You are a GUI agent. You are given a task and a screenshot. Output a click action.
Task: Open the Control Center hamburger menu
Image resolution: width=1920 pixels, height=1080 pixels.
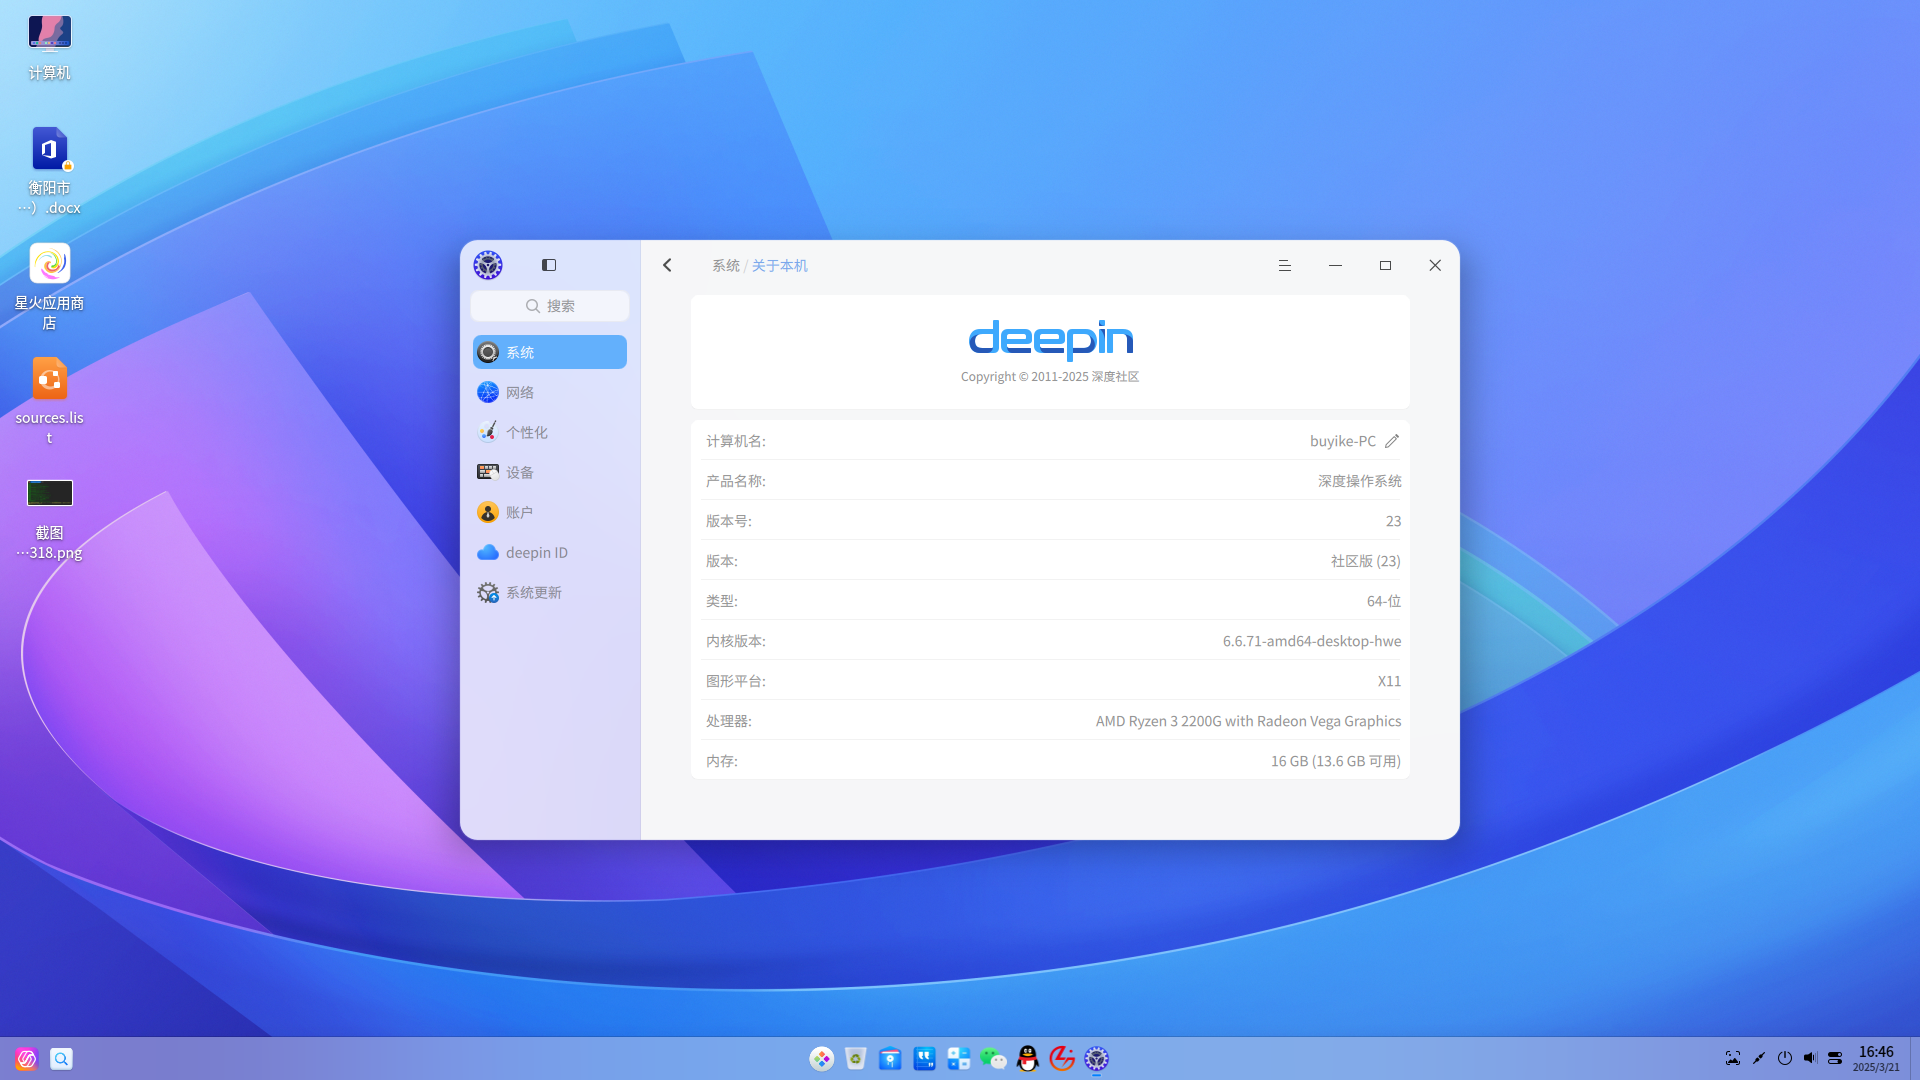(1285, 265)
